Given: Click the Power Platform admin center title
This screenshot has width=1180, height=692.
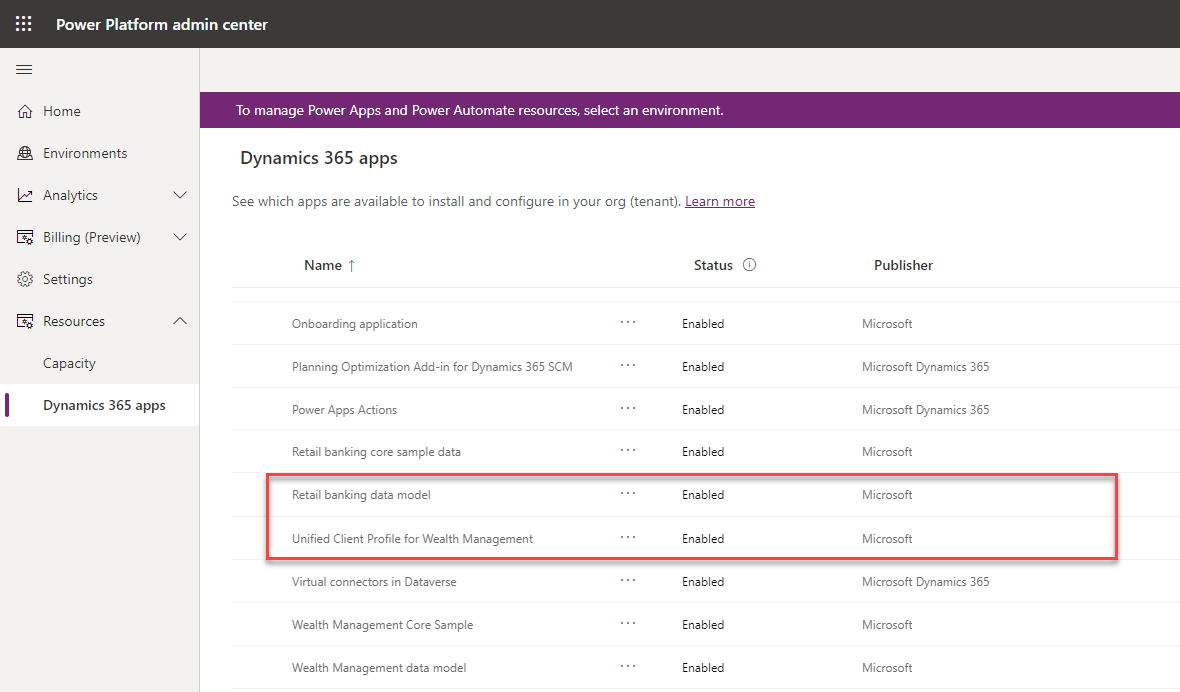Looking at the screenshot, I should (x=162, y=24).
